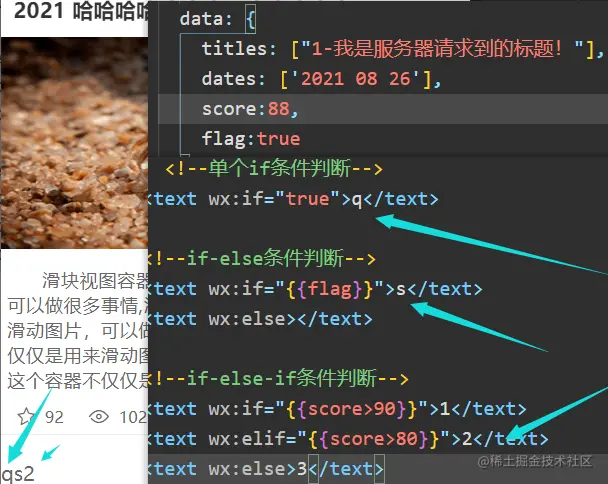Viewport: 608px width, 484px height.
Task: Click the comment '单个if条件判断'
Action: point(274,168)
